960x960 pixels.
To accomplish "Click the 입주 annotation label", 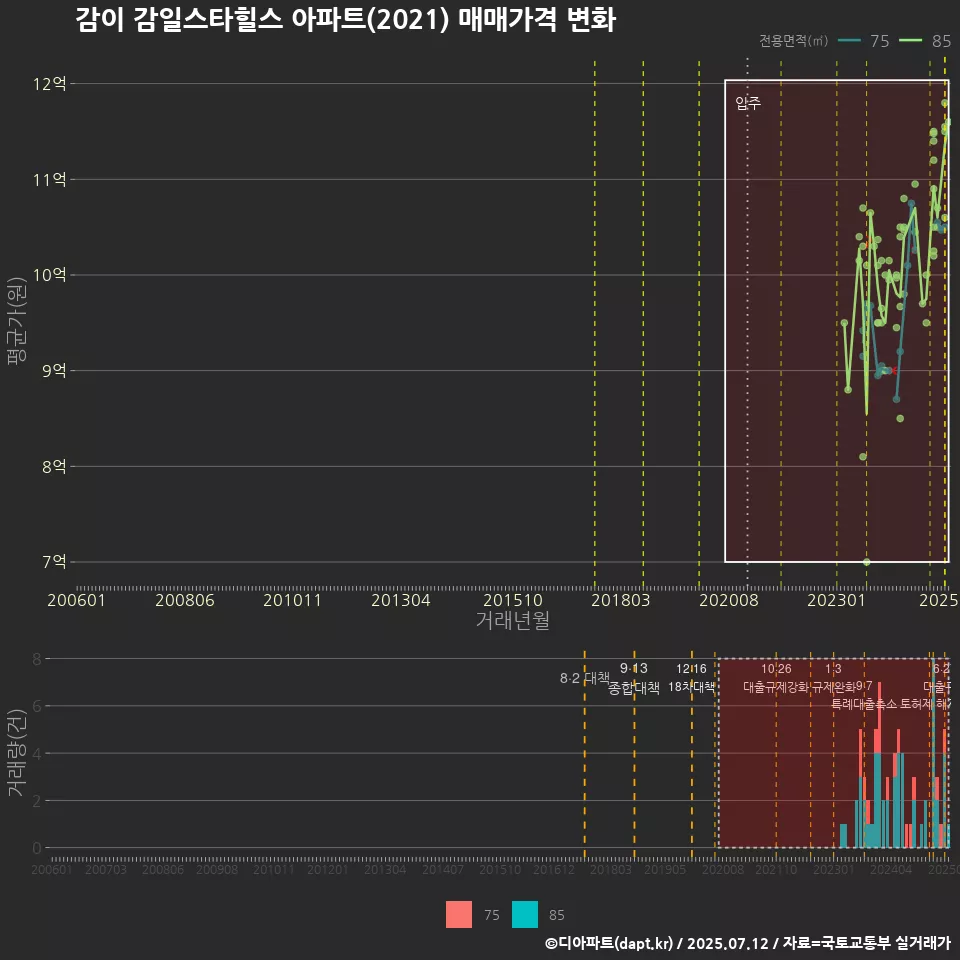I will point(748,103).
